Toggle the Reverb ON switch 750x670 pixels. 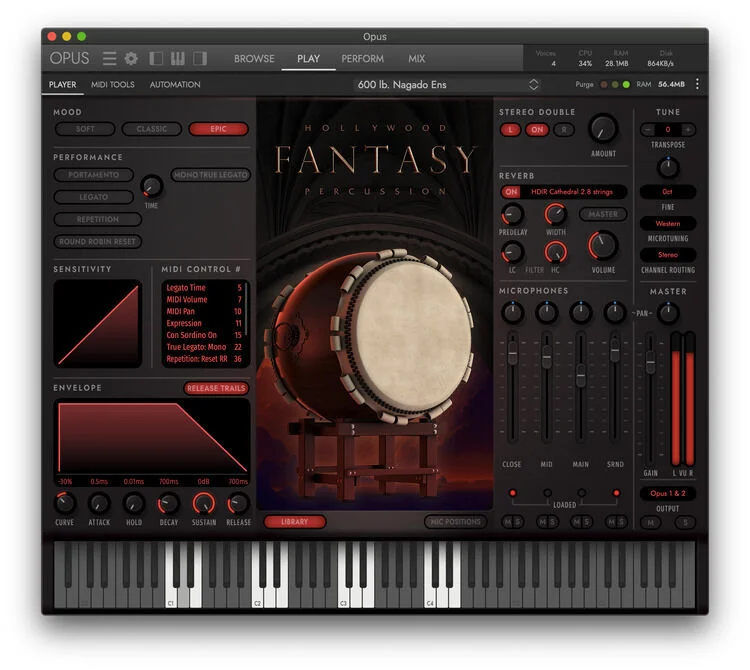point(511,192)
